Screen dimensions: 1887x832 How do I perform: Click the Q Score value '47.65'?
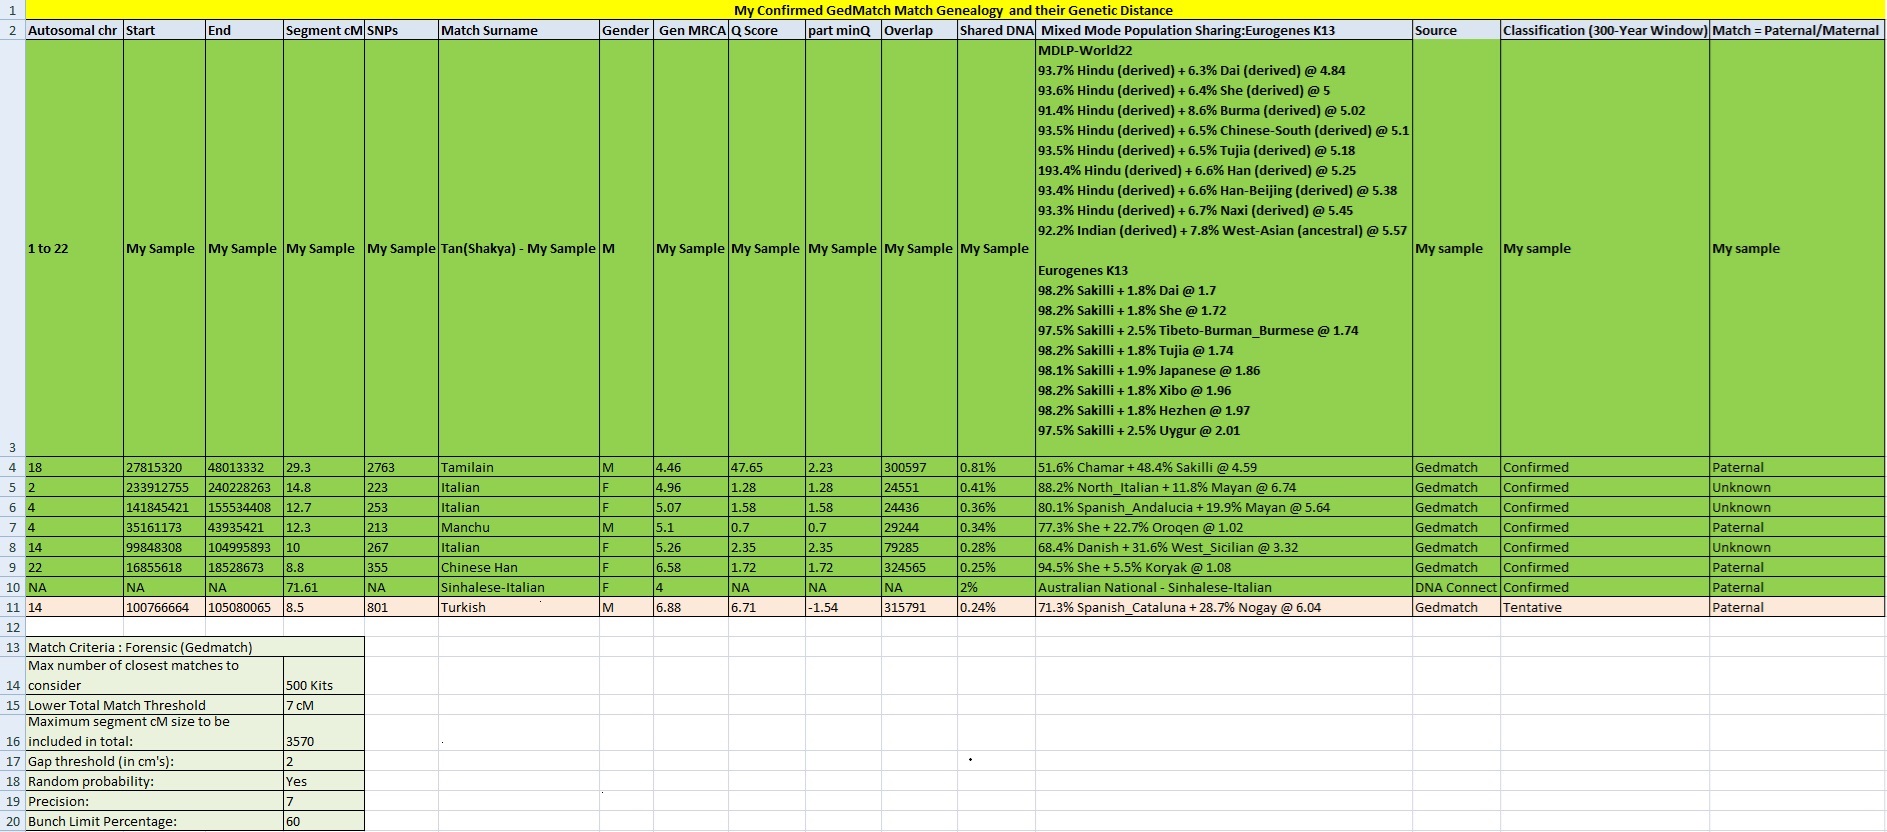(x=767, y=467)
